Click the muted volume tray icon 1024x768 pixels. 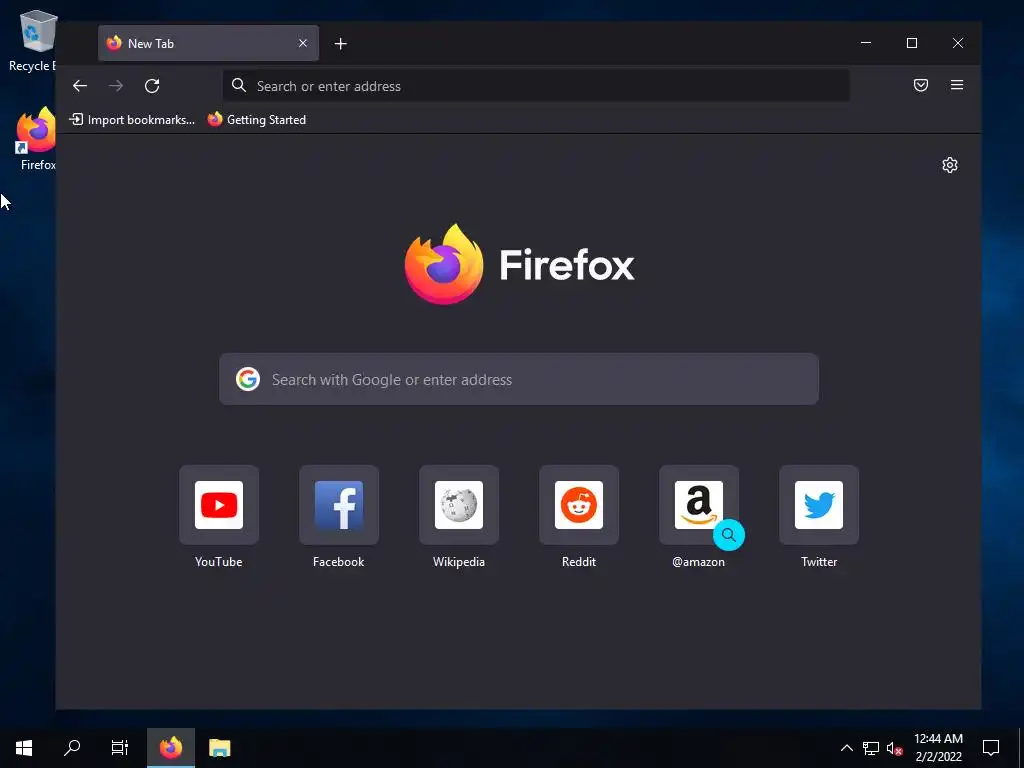(x=895, y=748)
